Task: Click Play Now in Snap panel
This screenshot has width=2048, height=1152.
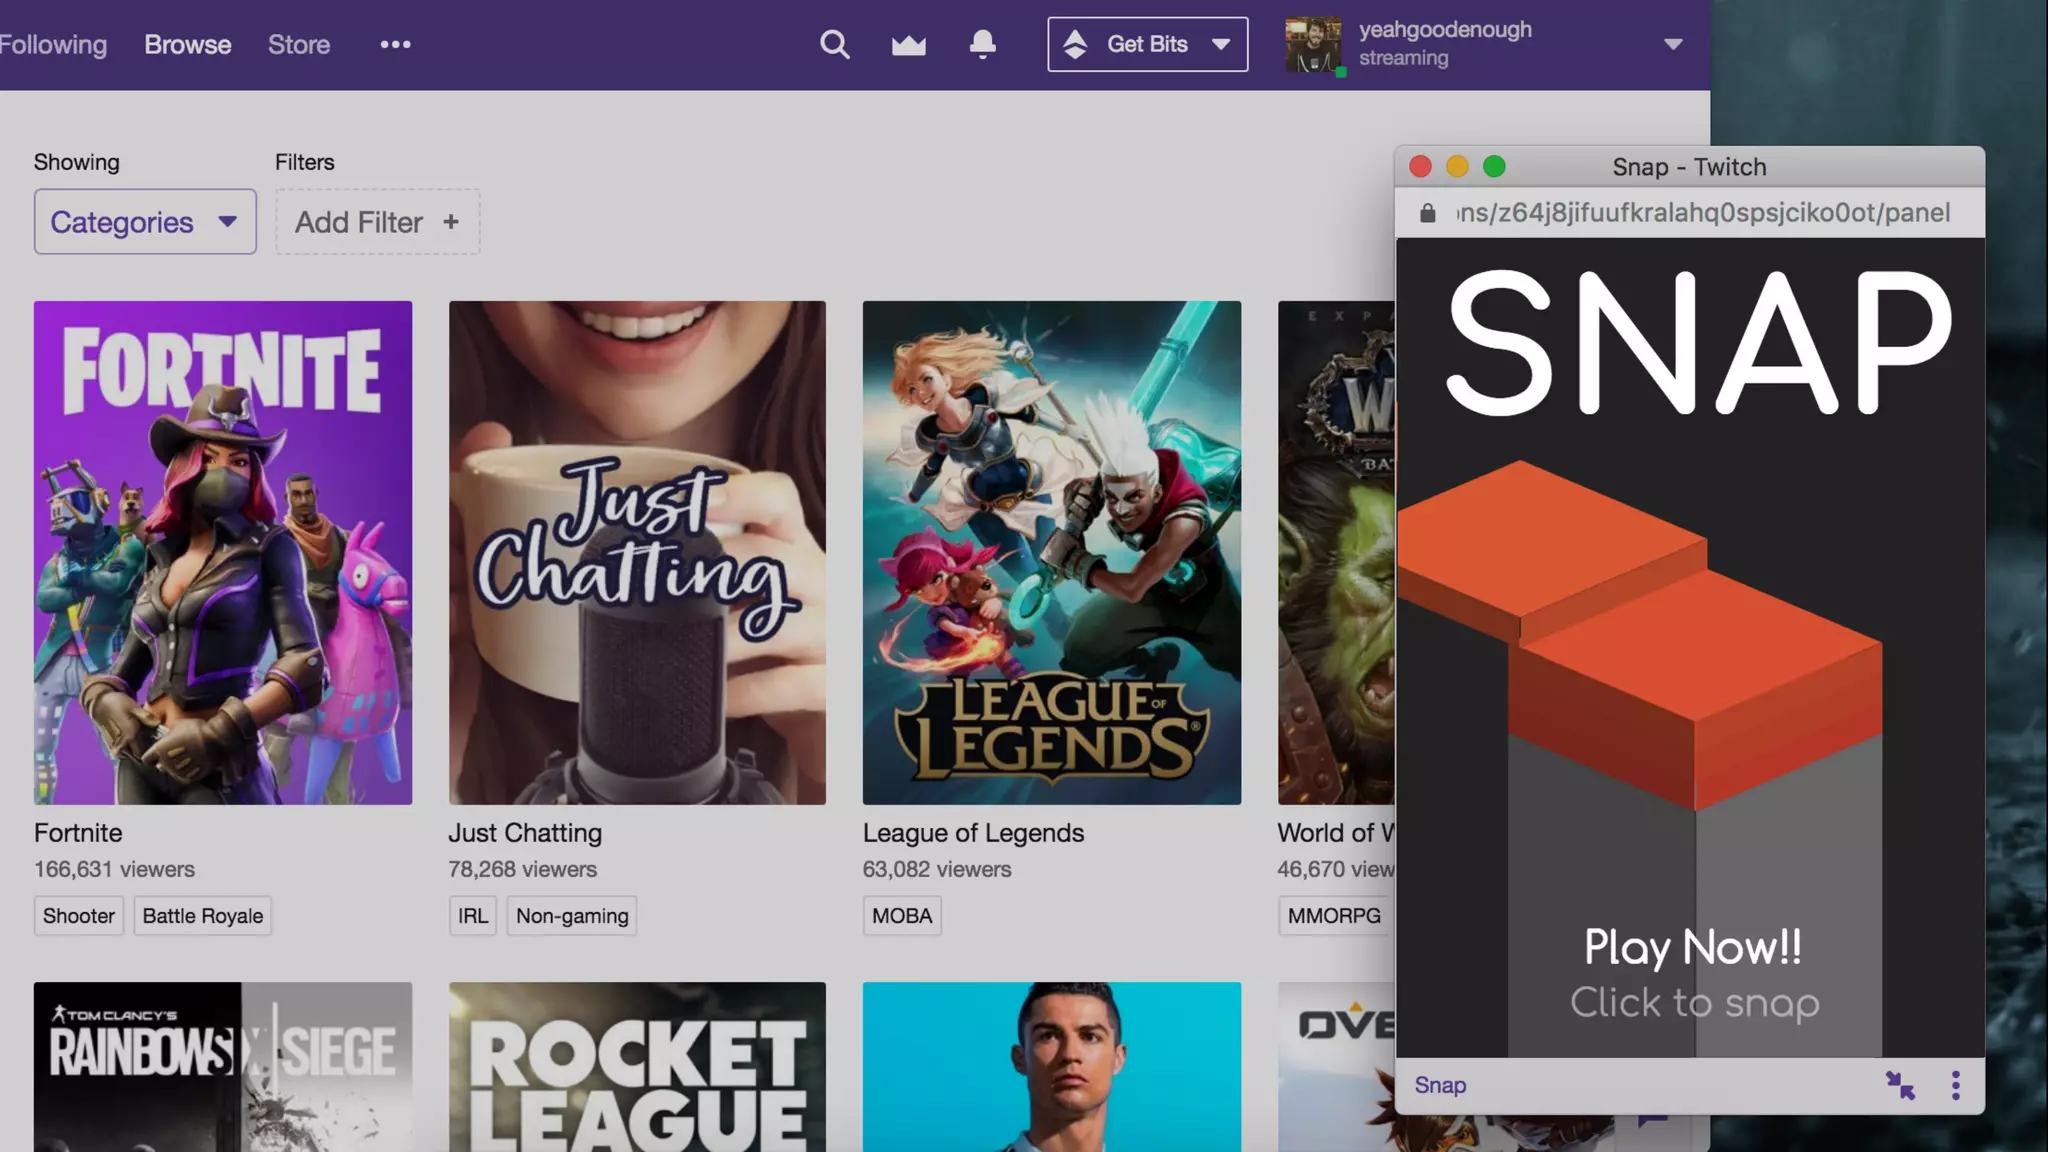Action: click(1692, 947)
